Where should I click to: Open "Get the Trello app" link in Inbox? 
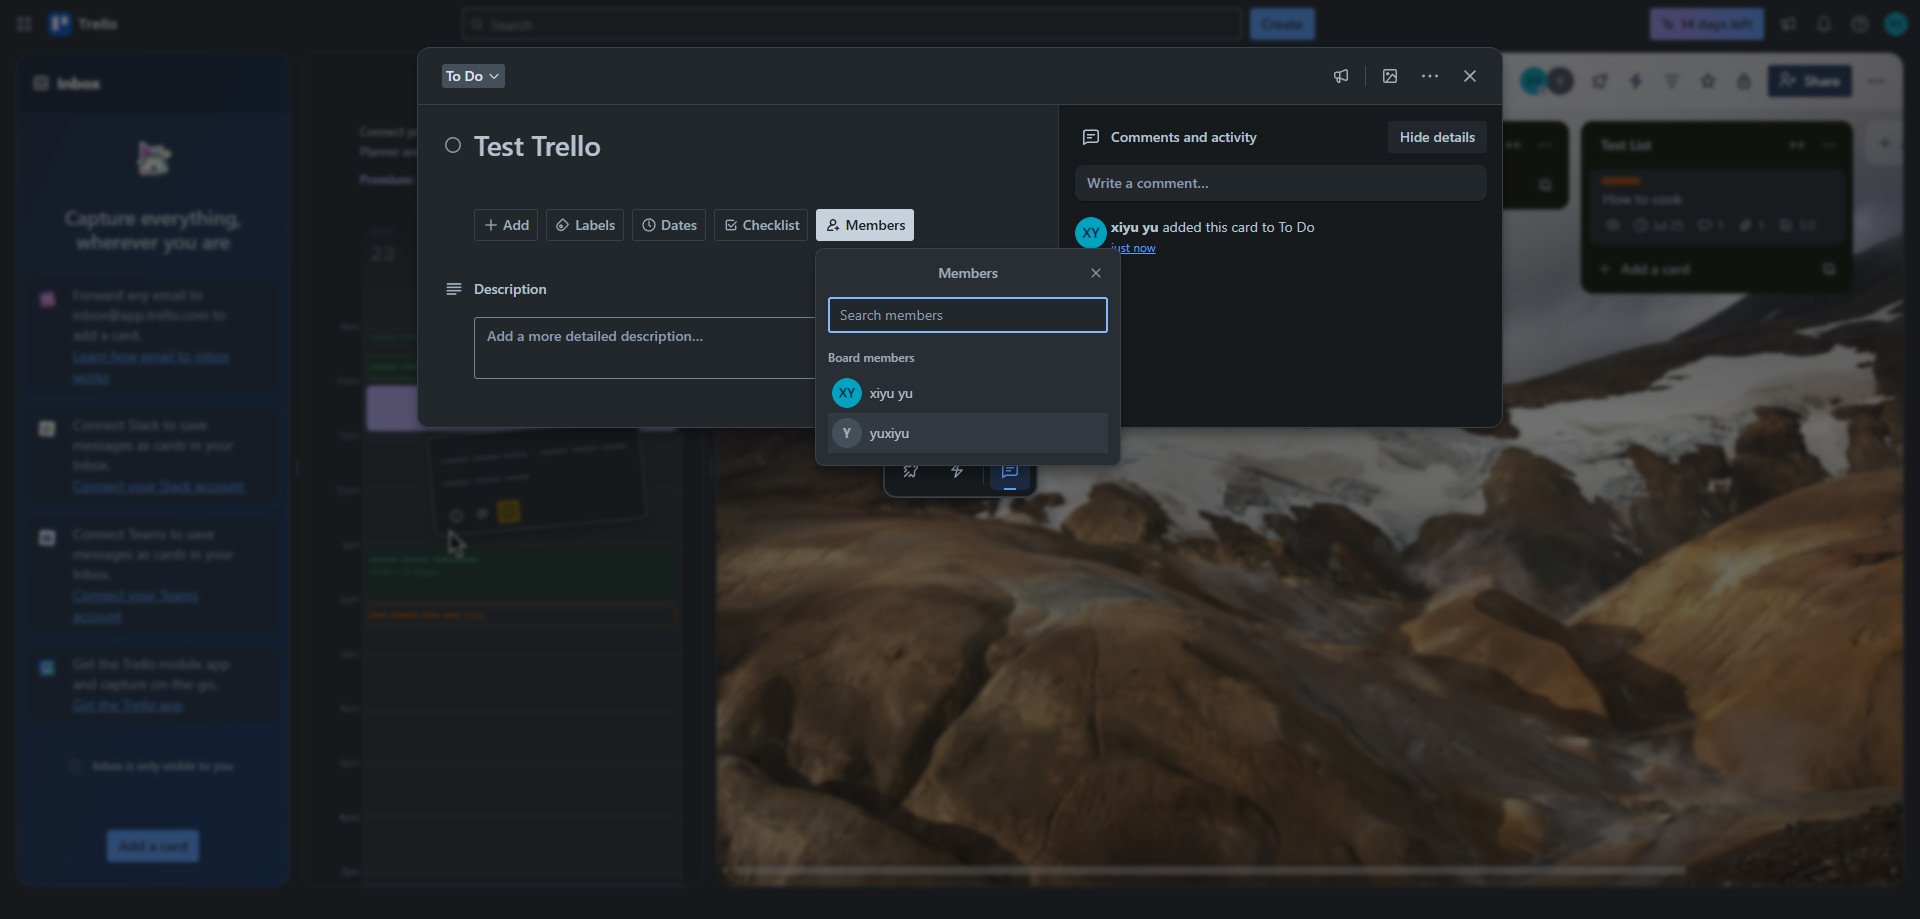128,706
